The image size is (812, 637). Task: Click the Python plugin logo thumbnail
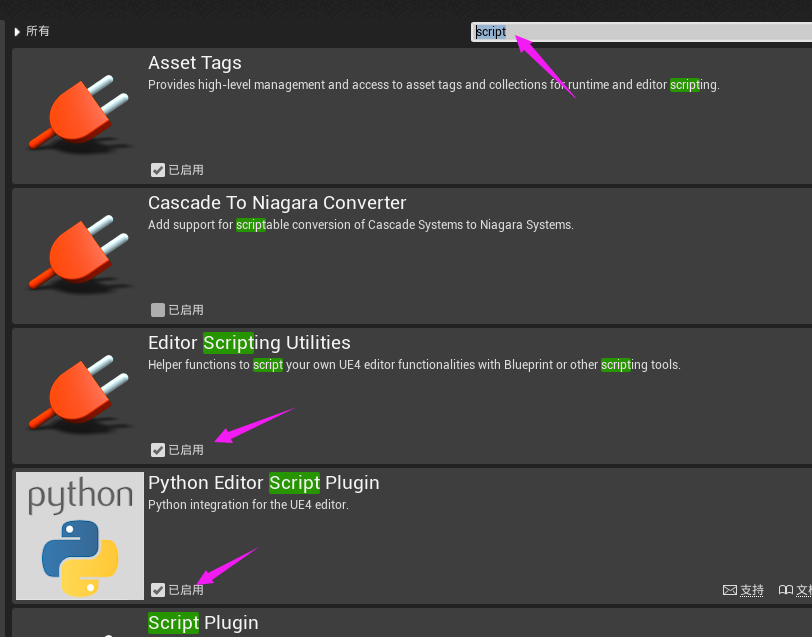pos(80,535)
